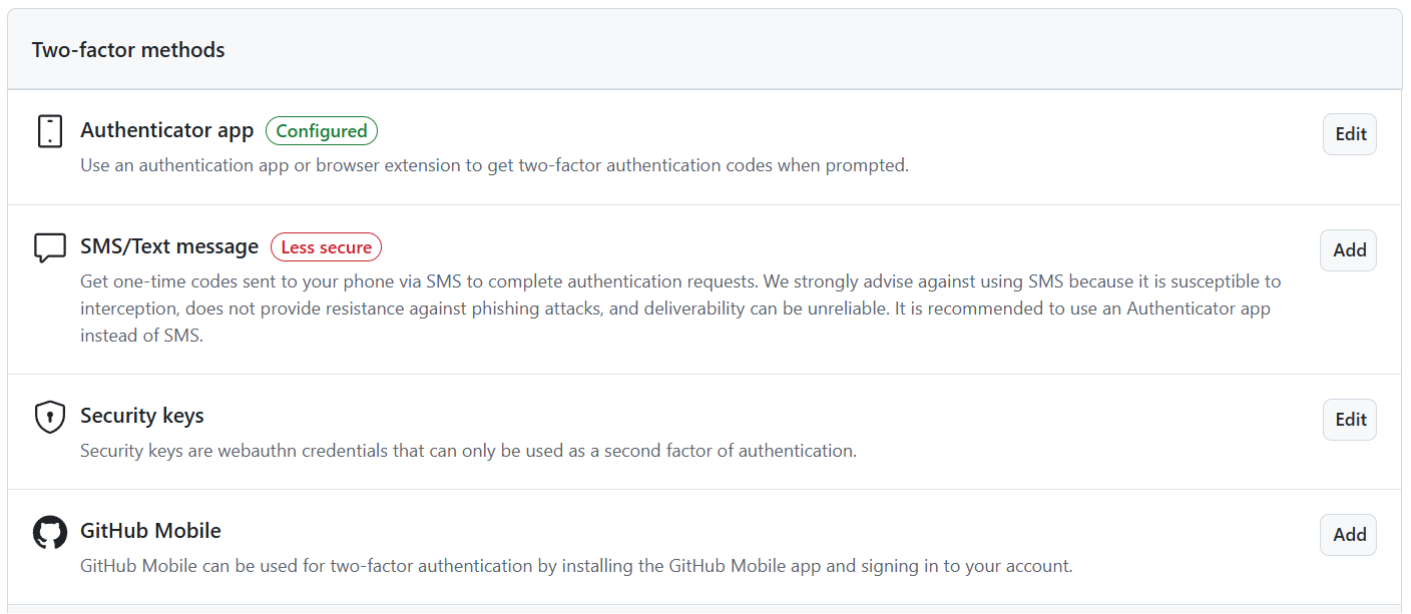Click the Authenticator app phone icon
Screen dimensions: 1411x614
tap(50, 131)
